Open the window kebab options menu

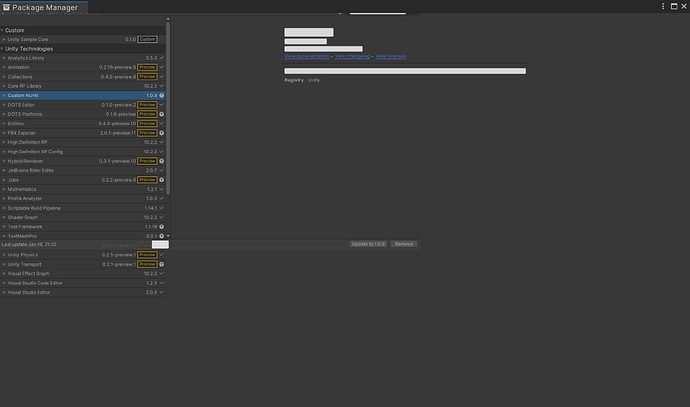click(663, 6)
